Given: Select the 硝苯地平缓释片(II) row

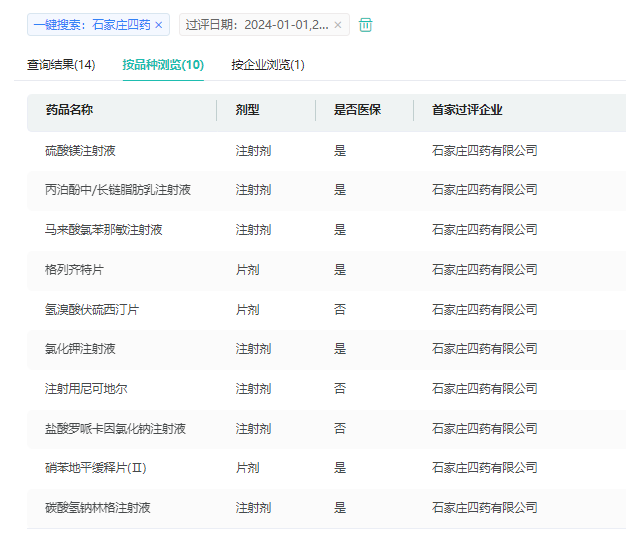Looking at the screenshot, I should [x=96, y=468].
